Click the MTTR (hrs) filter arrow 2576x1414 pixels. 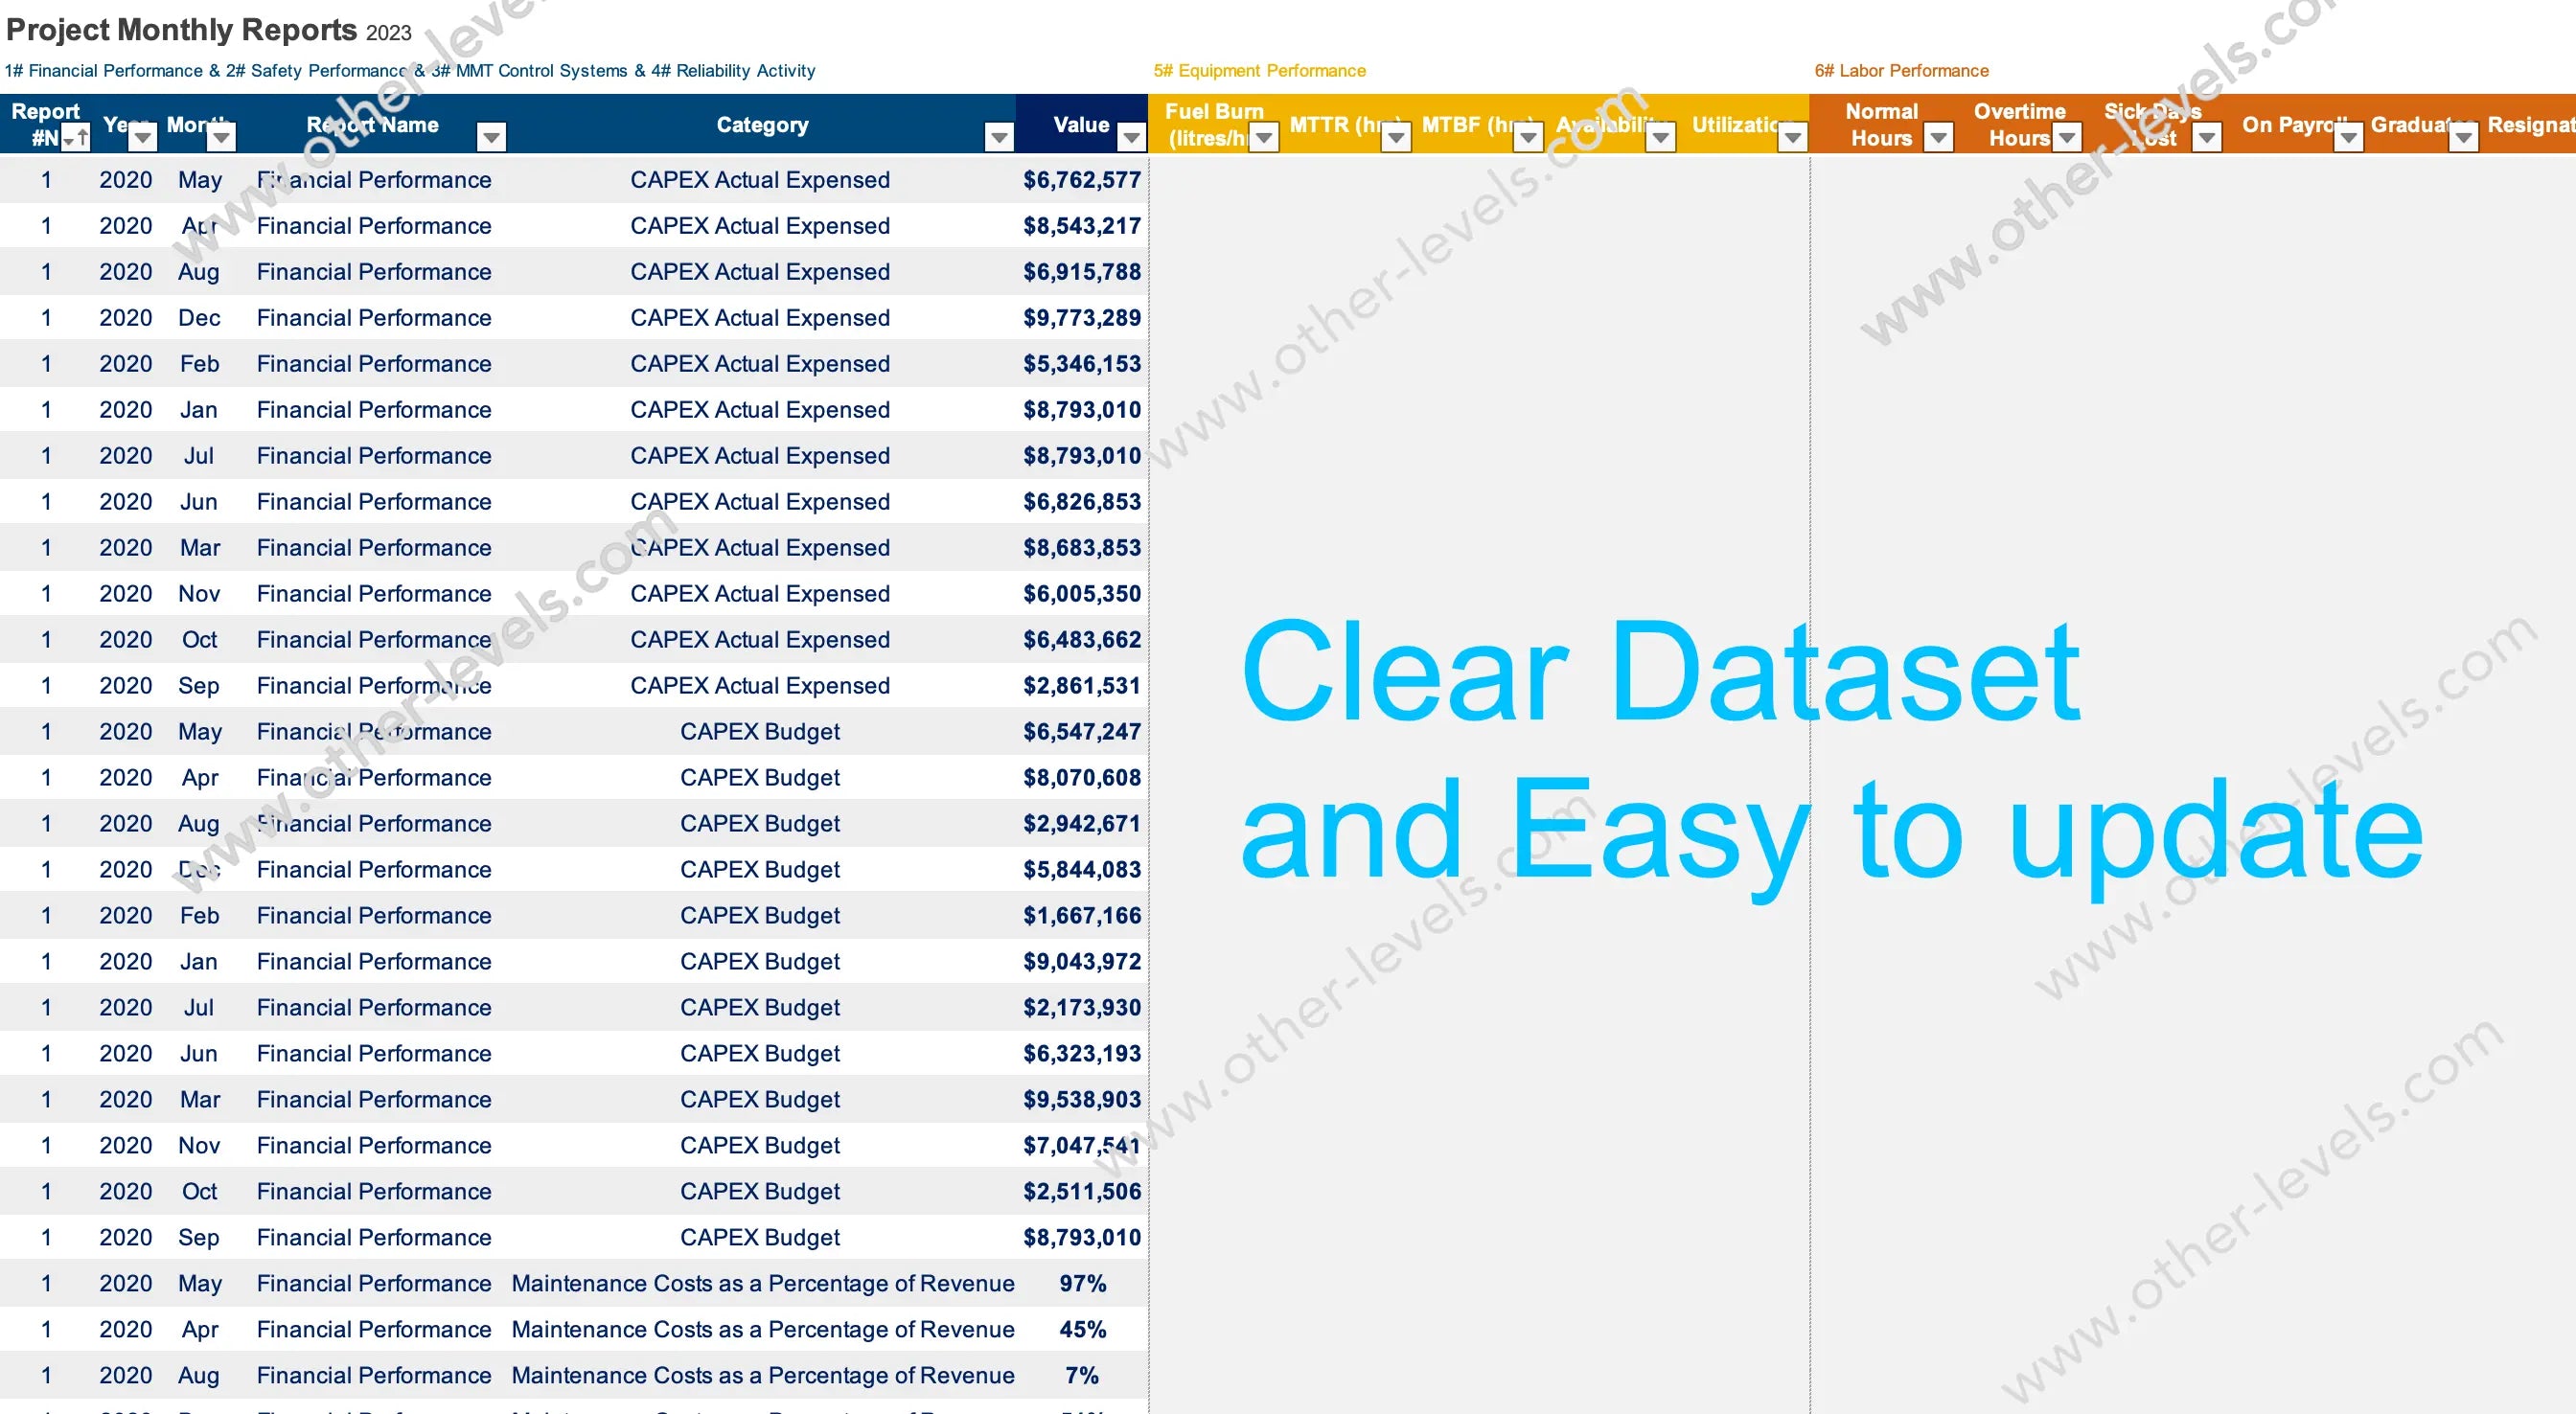point(1396,138)
